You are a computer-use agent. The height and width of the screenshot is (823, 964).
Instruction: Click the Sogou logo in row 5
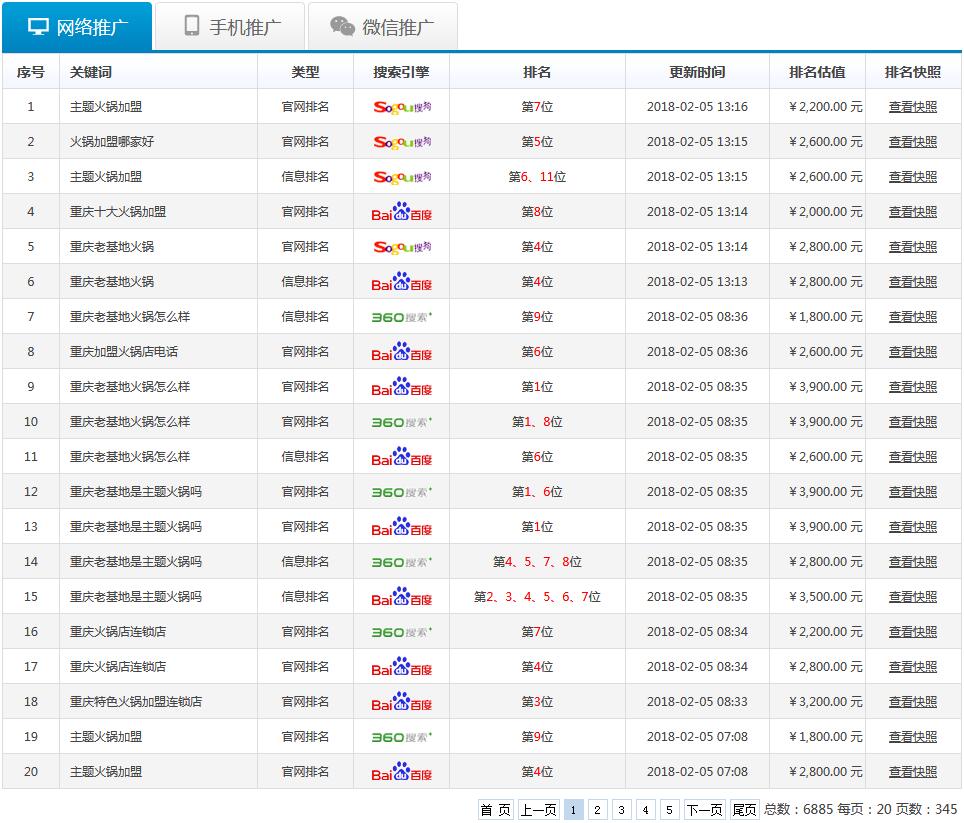402,247
